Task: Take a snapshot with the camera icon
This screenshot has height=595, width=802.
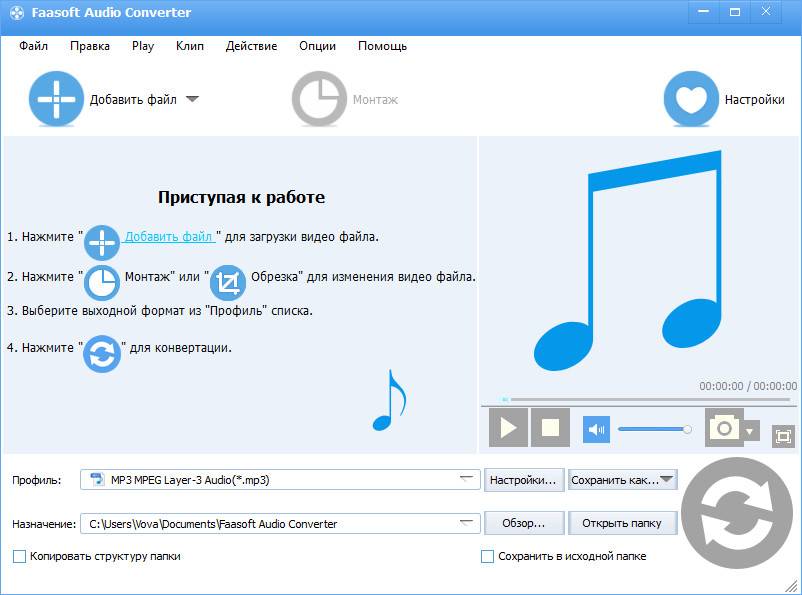Action: 724,427
